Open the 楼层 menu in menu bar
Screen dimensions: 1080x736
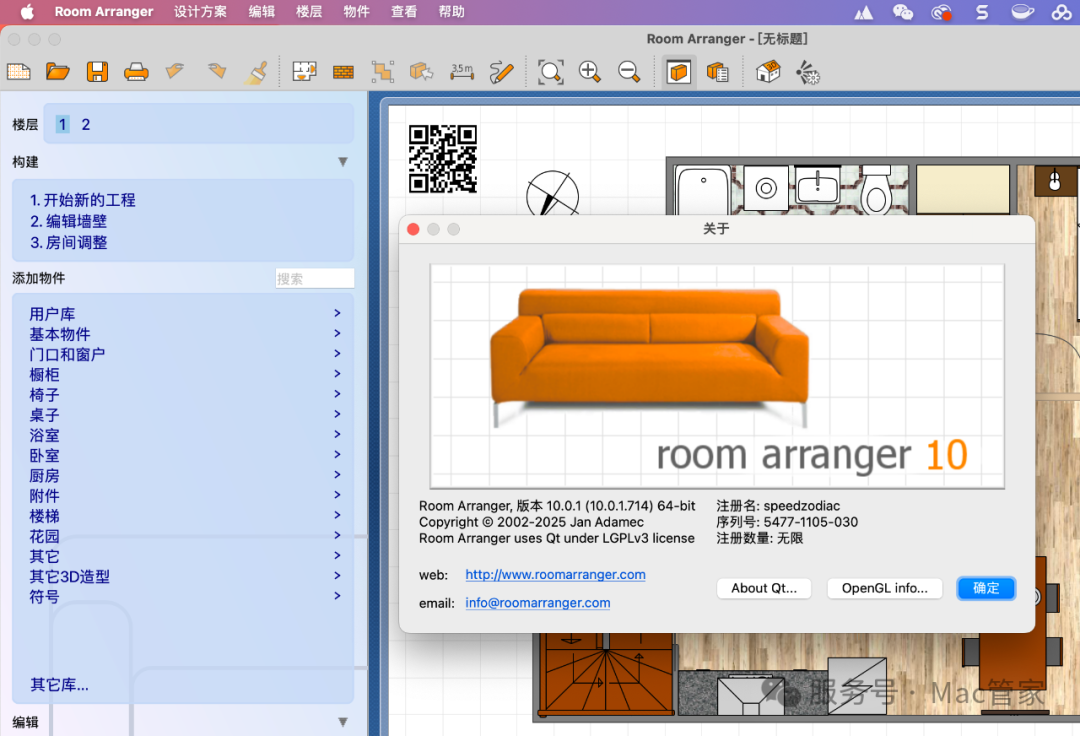click(309, 12)
